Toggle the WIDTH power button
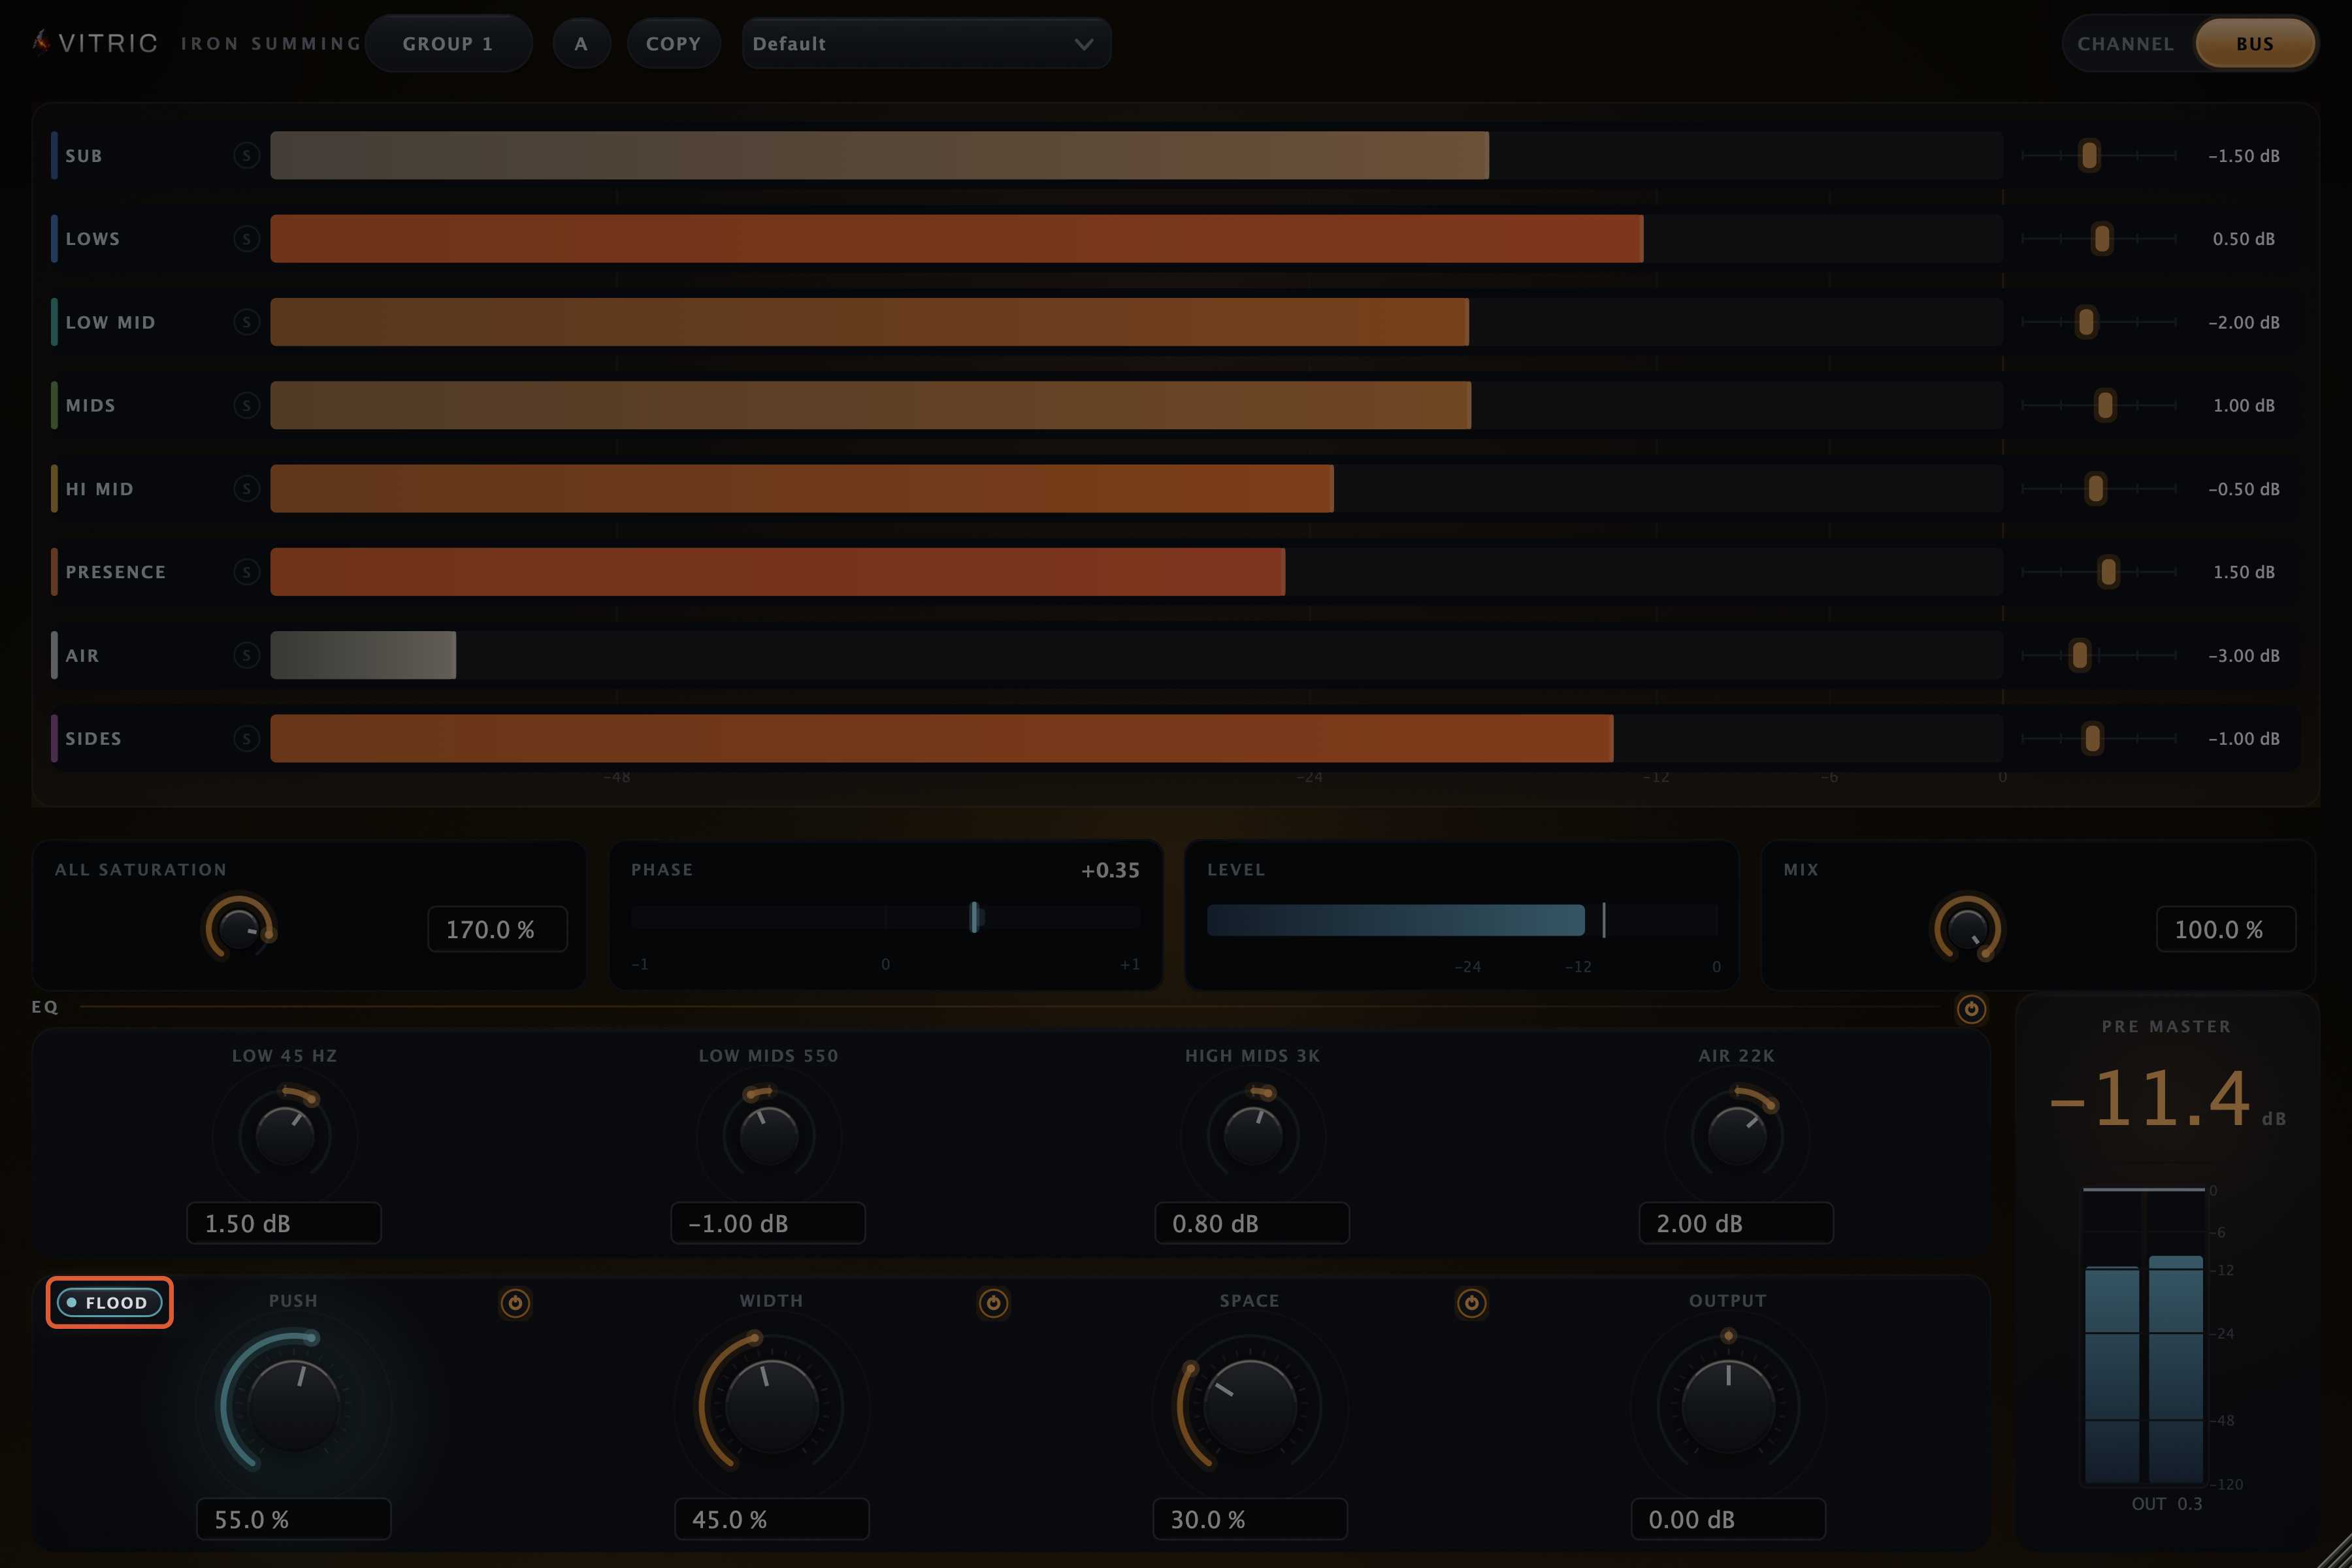The image size is (2352, 1568). (x=993, y=1303)
